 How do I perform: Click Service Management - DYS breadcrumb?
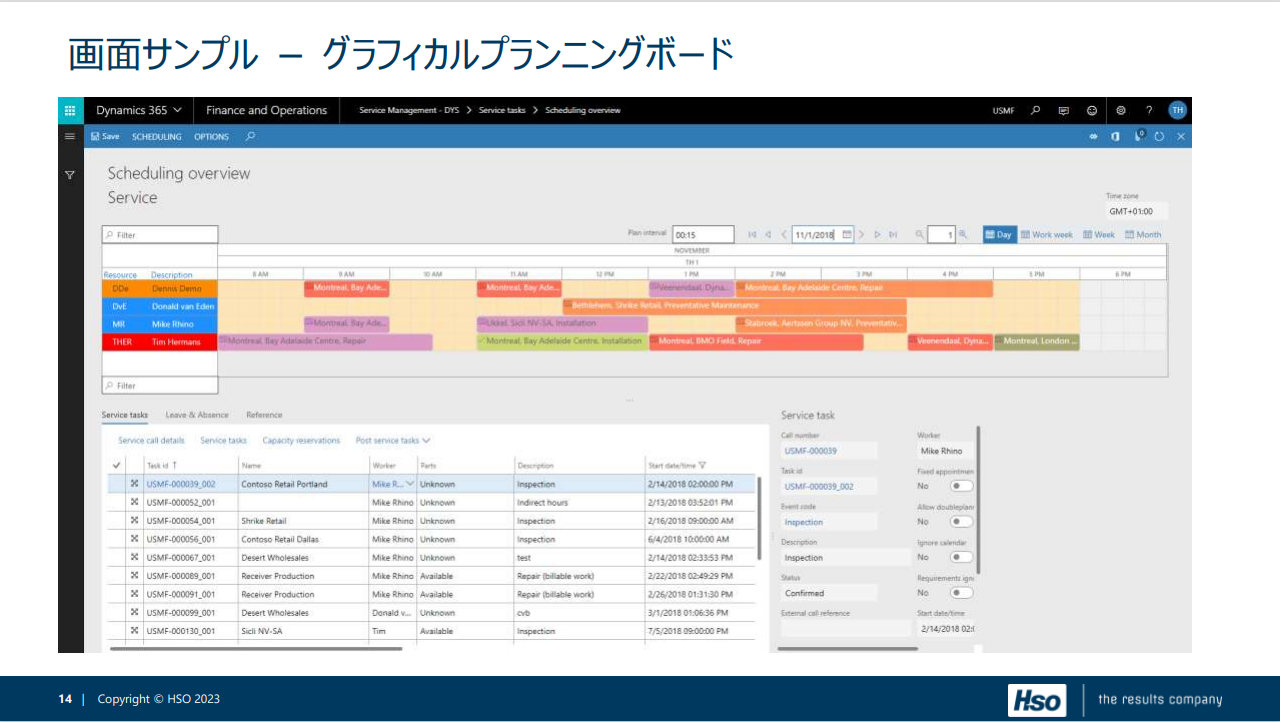click(410, 111)
